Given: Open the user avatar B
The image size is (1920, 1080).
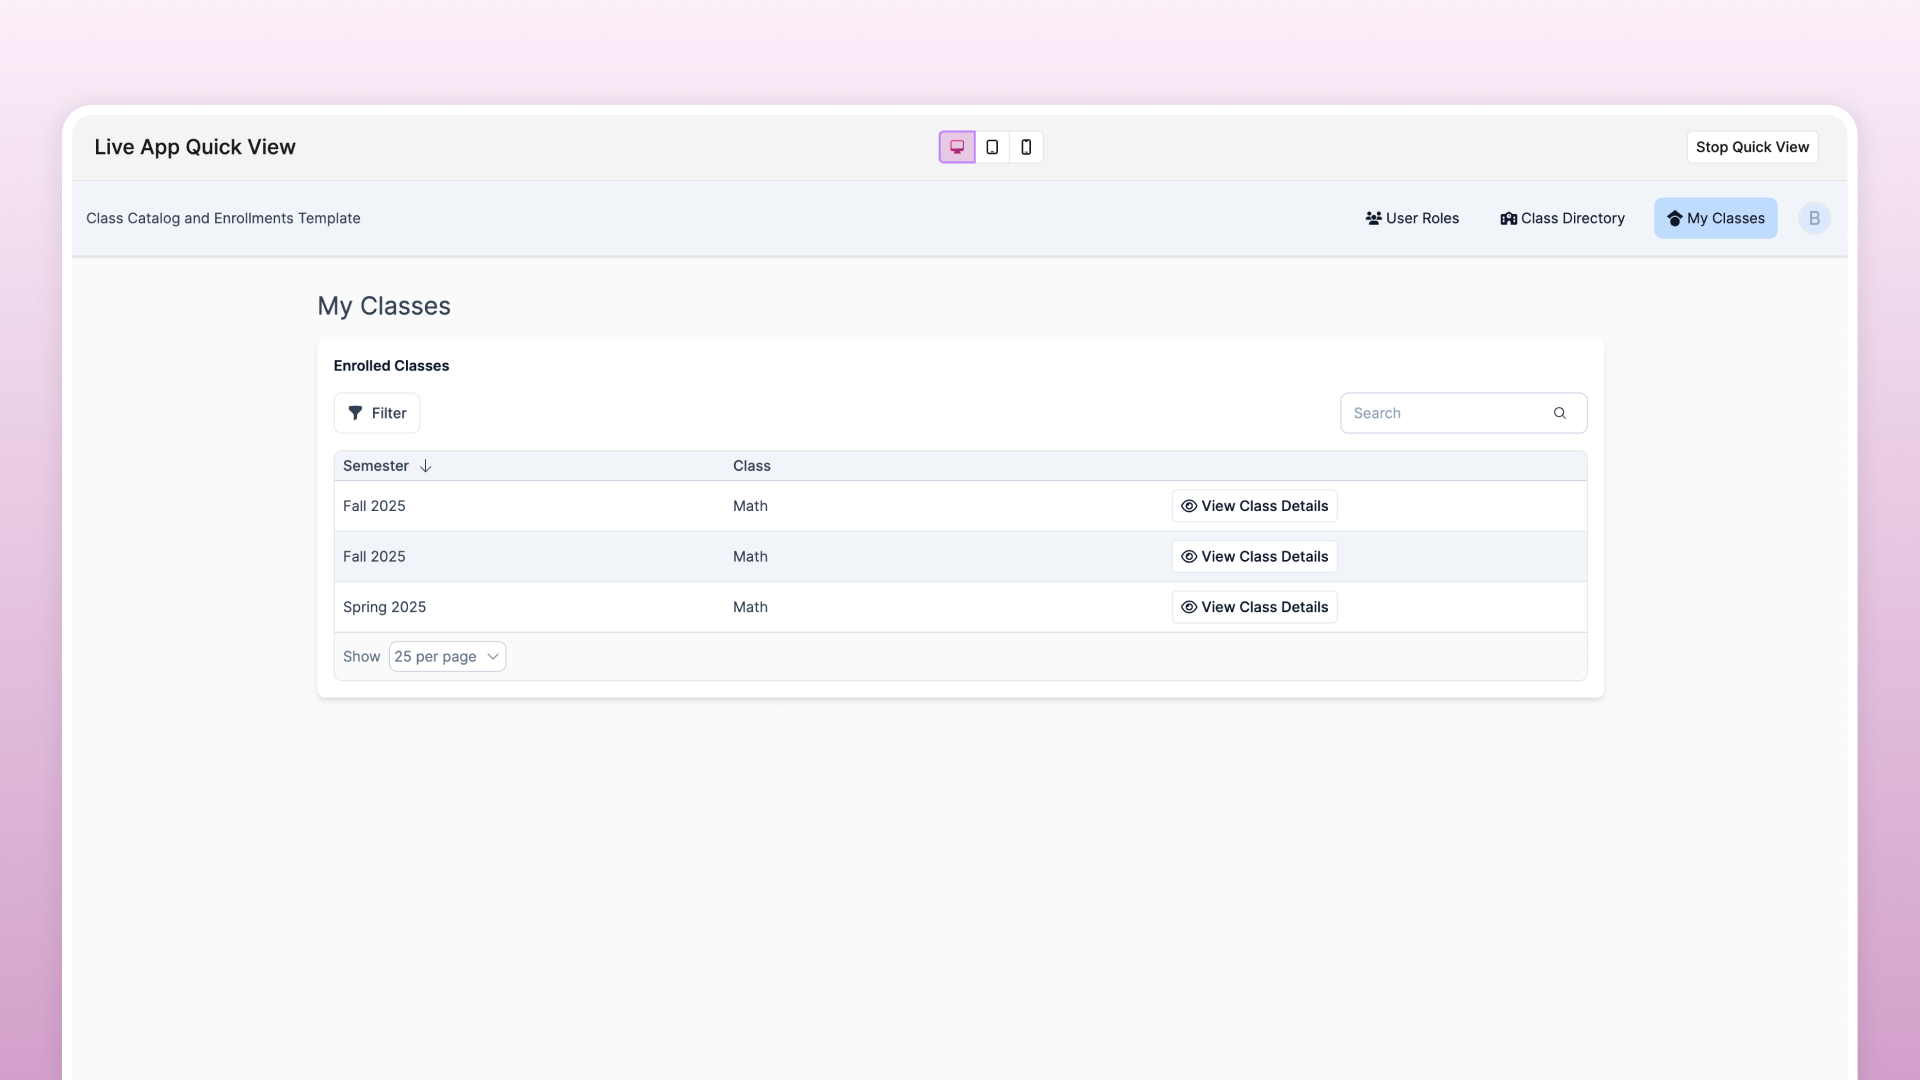Looking at the screenshot, I should click(x=1814, y=218).
